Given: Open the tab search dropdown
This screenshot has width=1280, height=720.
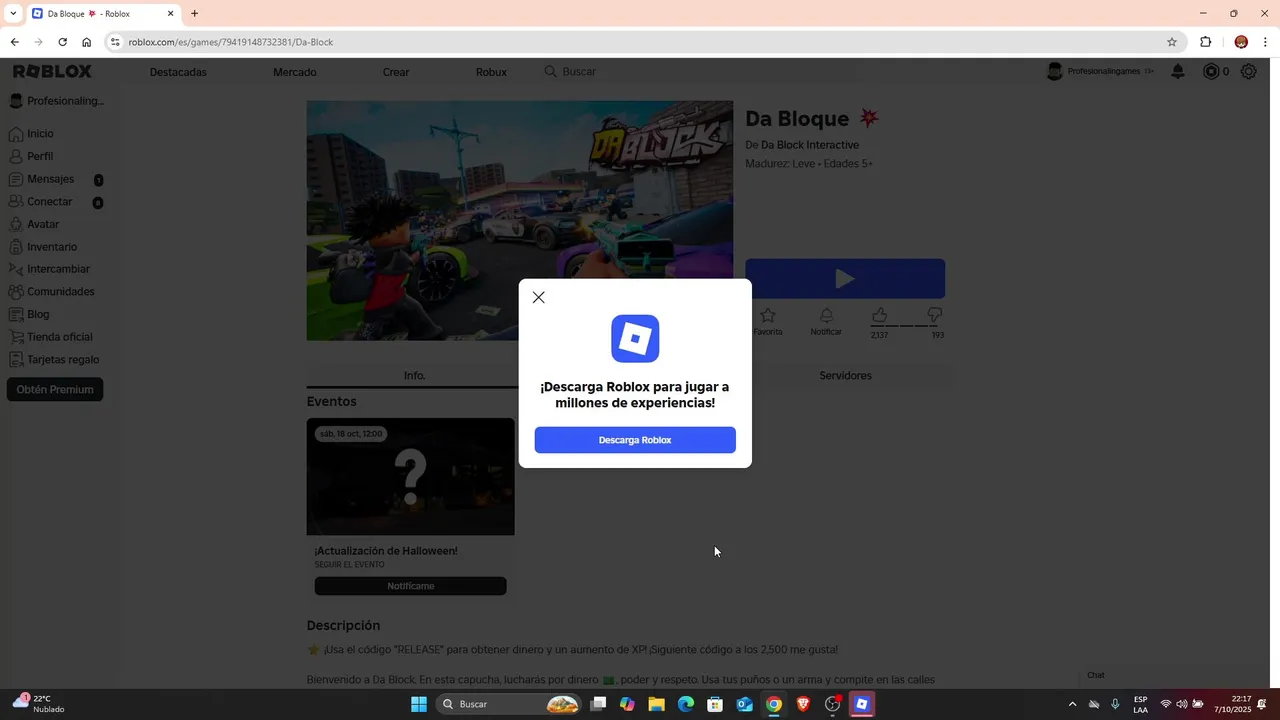Looking at the screenshot, I should pyautogui.click(x=13, y=14).
